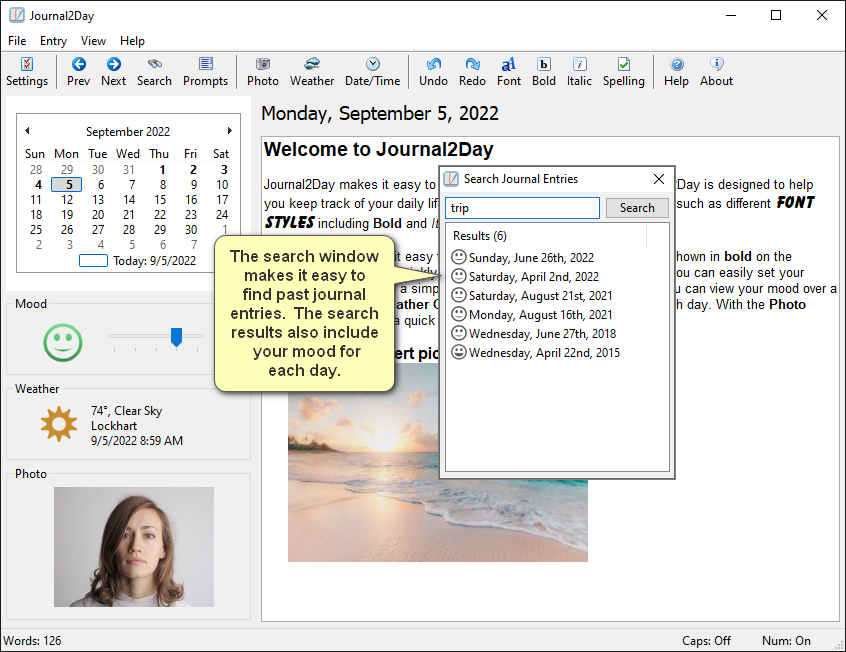
Task: Click mood icon for April 22nd, 2015 result
Action: pyautogui.click(x=459, y=352)
